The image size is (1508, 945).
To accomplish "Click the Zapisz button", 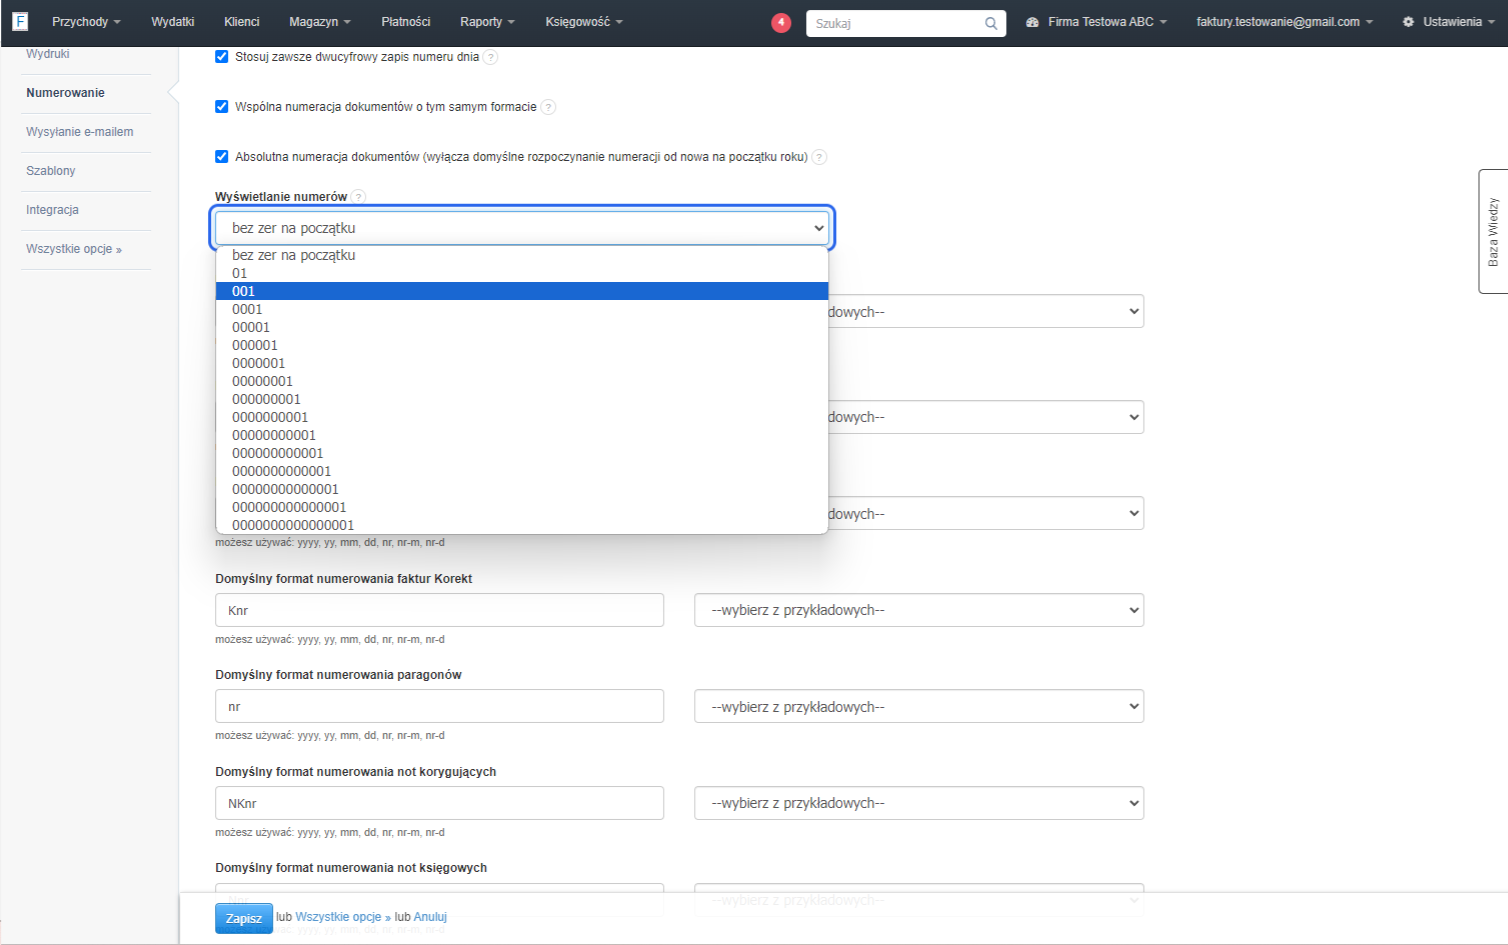I will point(244,918).
